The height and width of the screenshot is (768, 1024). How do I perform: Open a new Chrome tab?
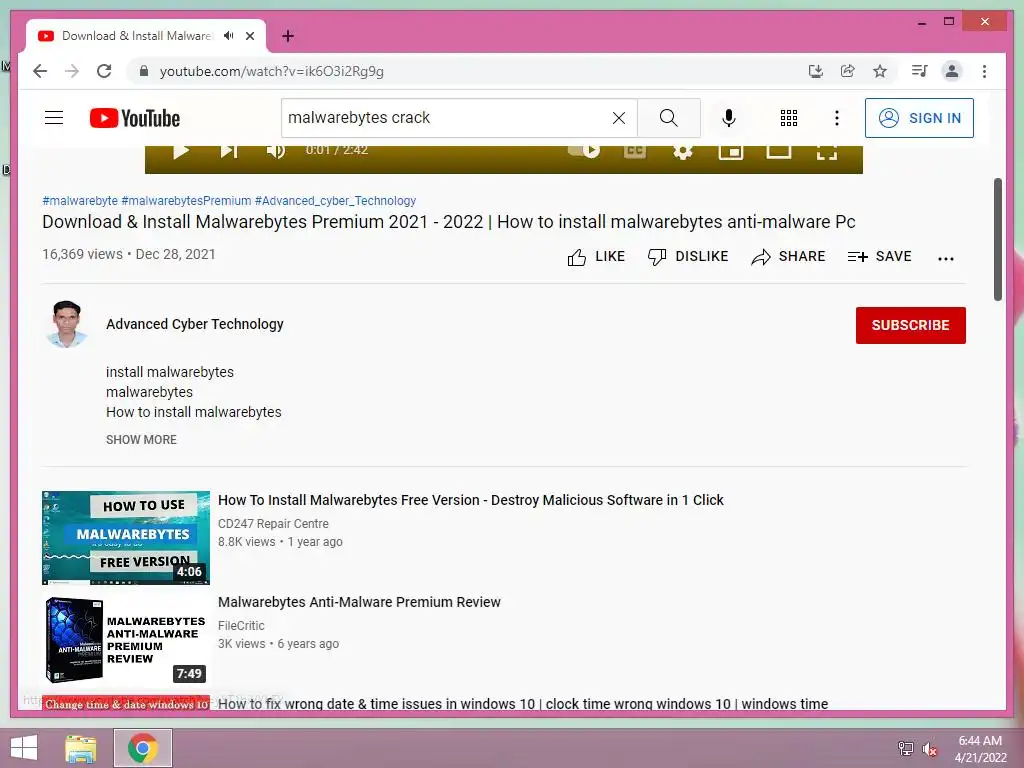tap(288, 36)
